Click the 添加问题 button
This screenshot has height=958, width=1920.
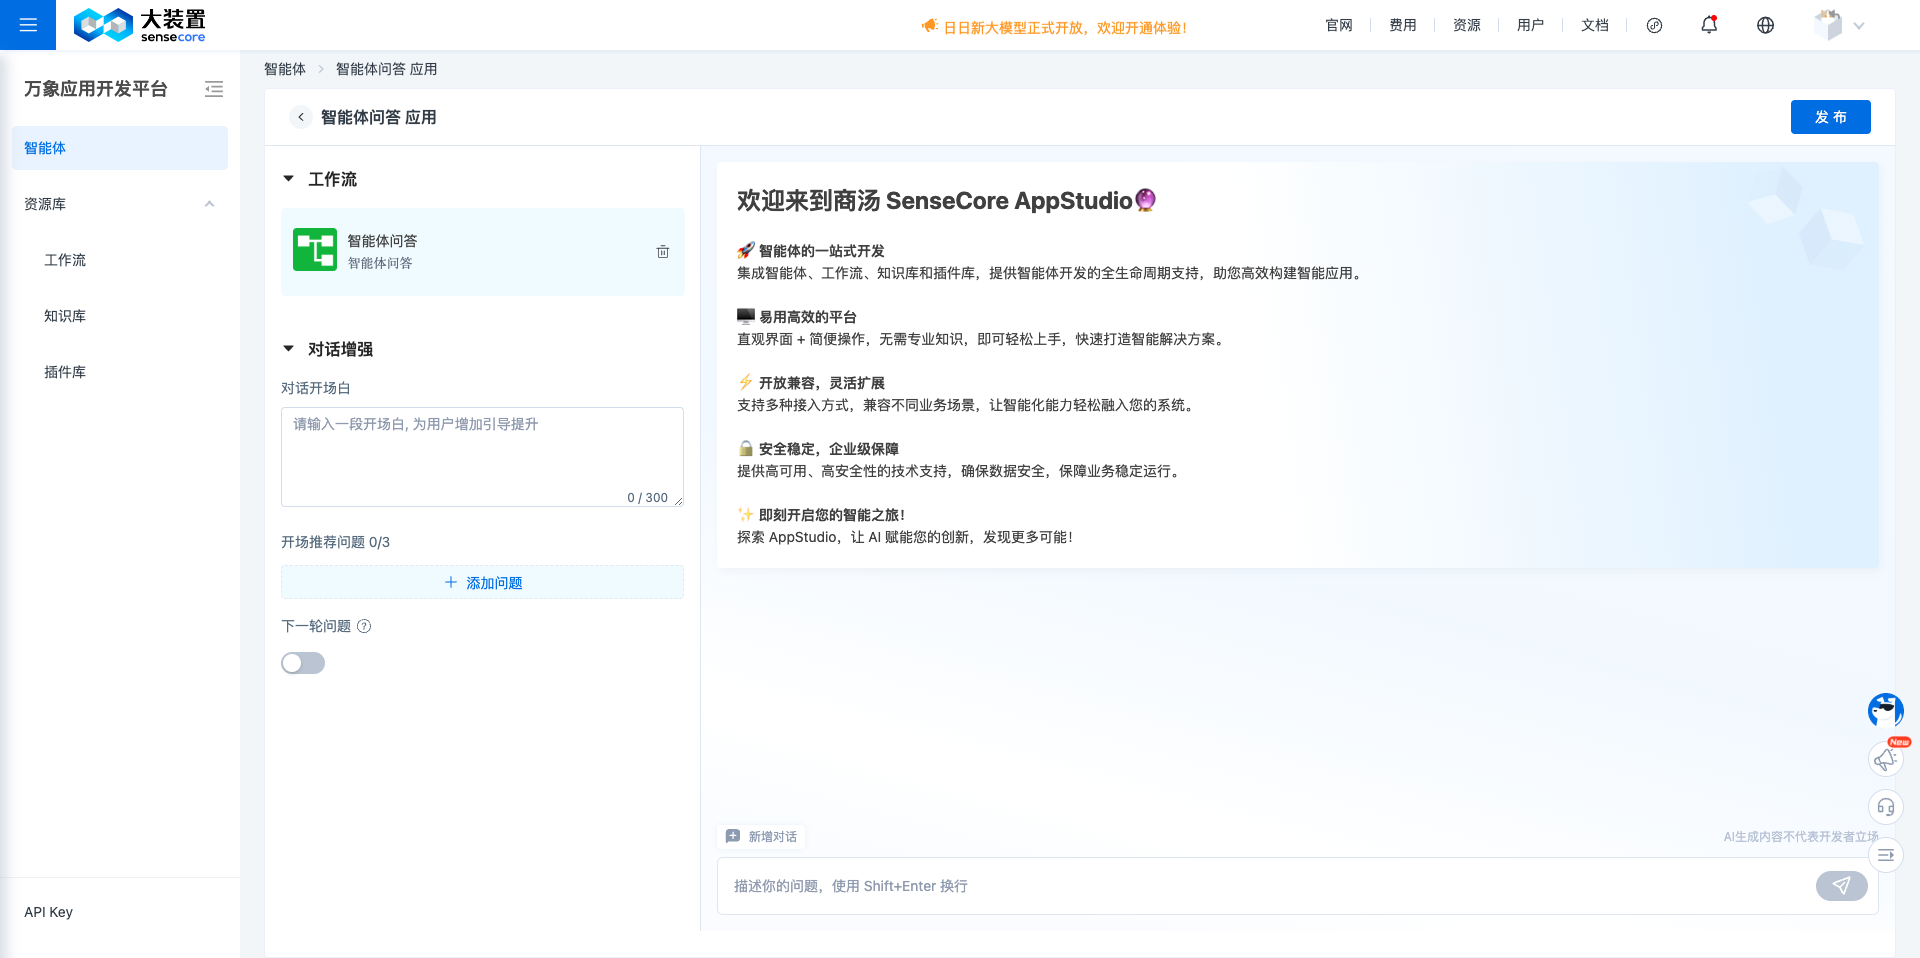(482, 582)
